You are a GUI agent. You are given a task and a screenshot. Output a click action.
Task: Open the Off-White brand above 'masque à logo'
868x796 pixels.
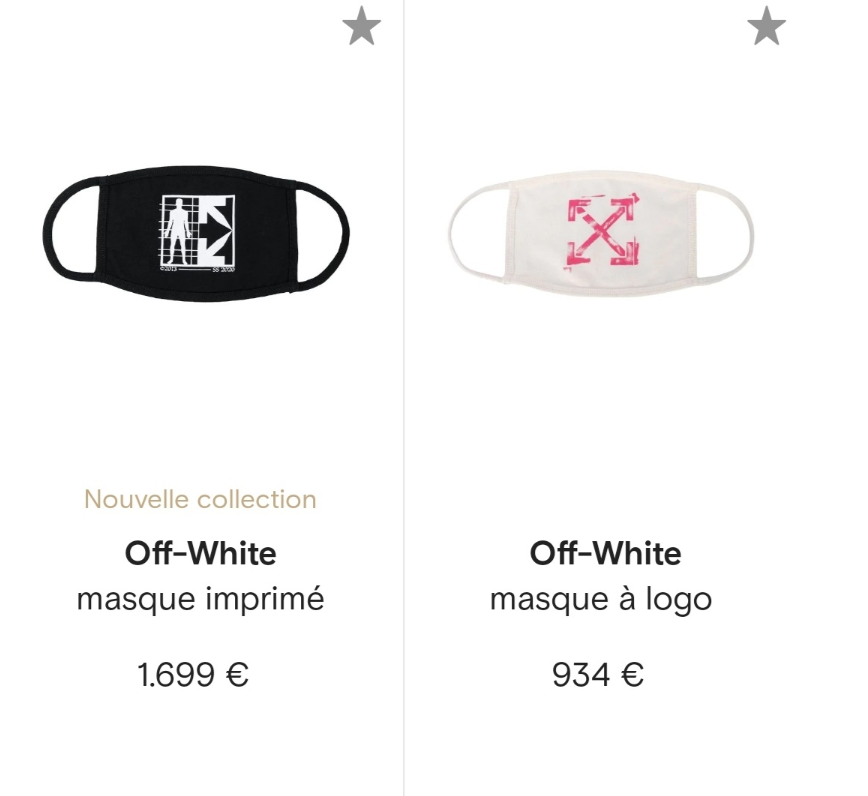point(605,553)
